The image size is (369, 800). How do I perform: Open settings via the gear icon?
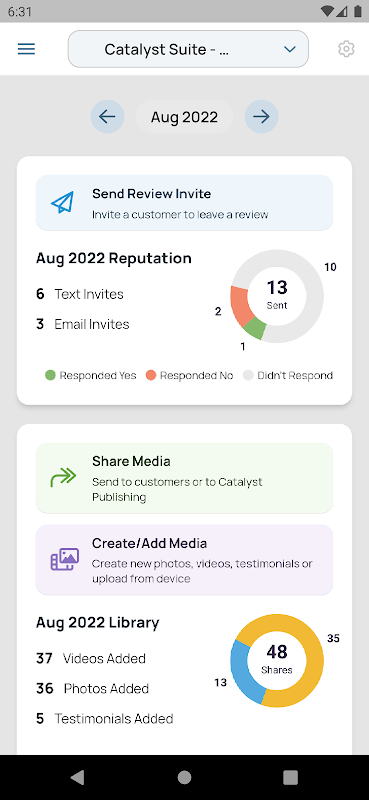(346, 49)
